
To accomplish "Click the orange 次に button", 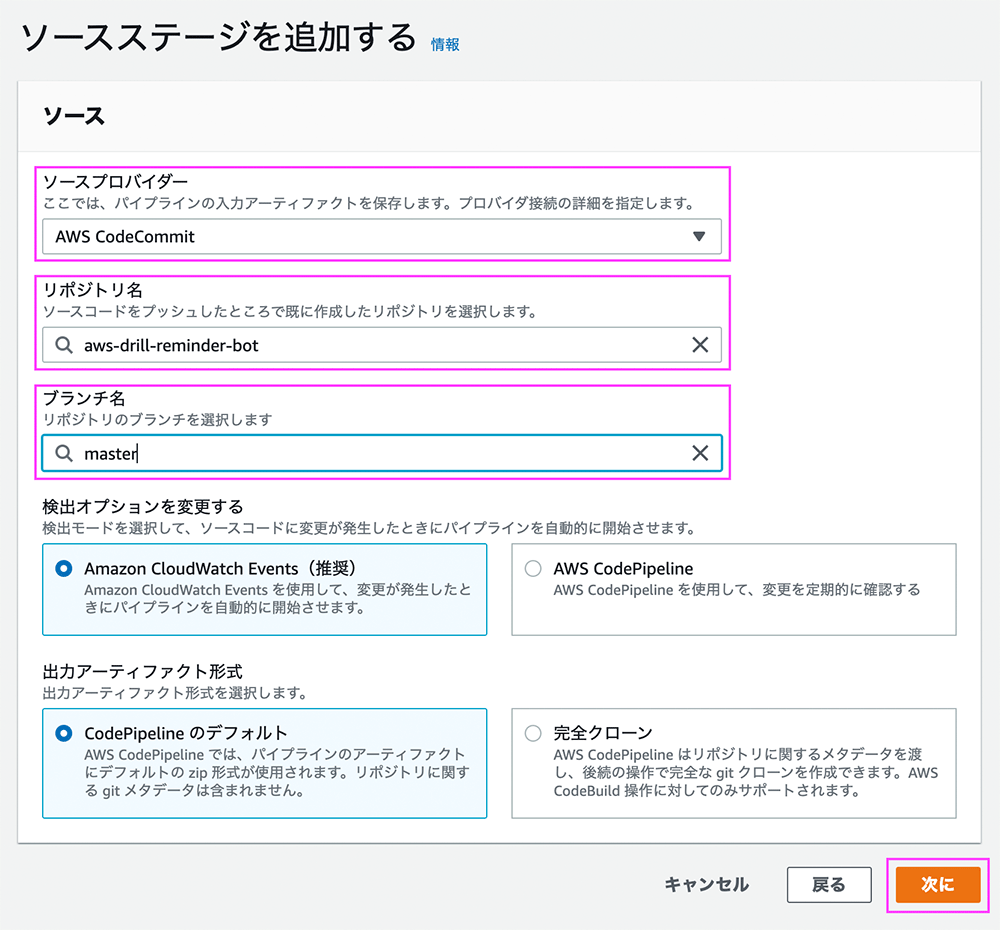I will coord(938,885).
